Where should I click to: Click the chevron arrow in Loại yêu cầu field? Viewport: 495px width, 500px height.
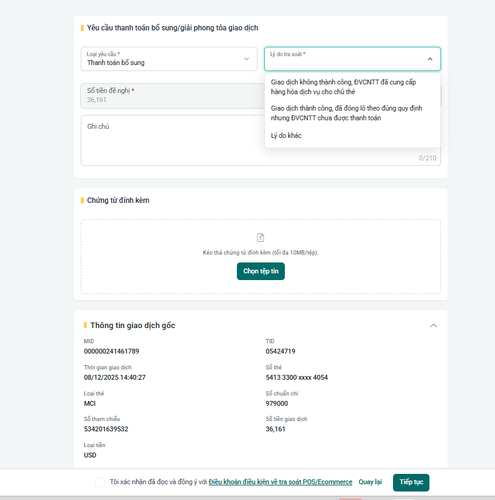click(246, 59)
